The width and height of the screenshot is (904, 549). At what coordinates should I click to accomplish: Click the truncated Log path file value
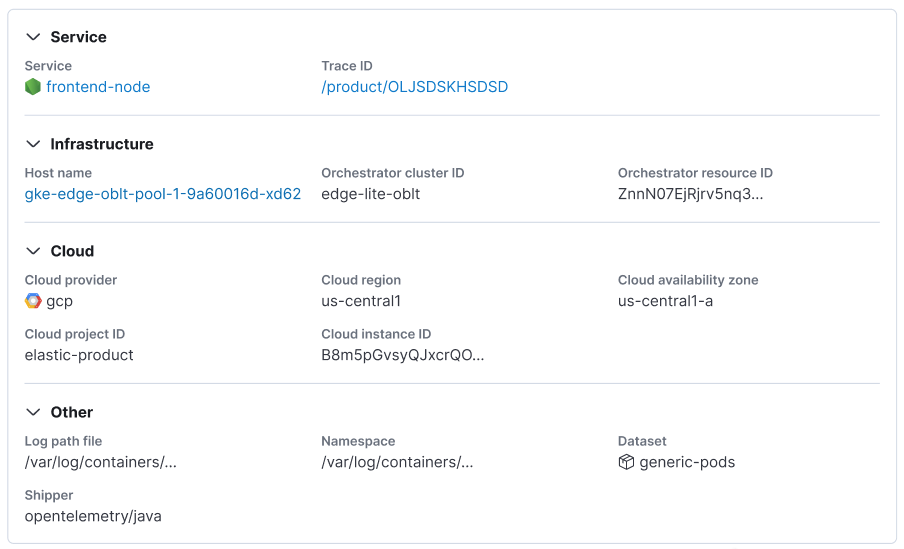[x=100, y=462]
